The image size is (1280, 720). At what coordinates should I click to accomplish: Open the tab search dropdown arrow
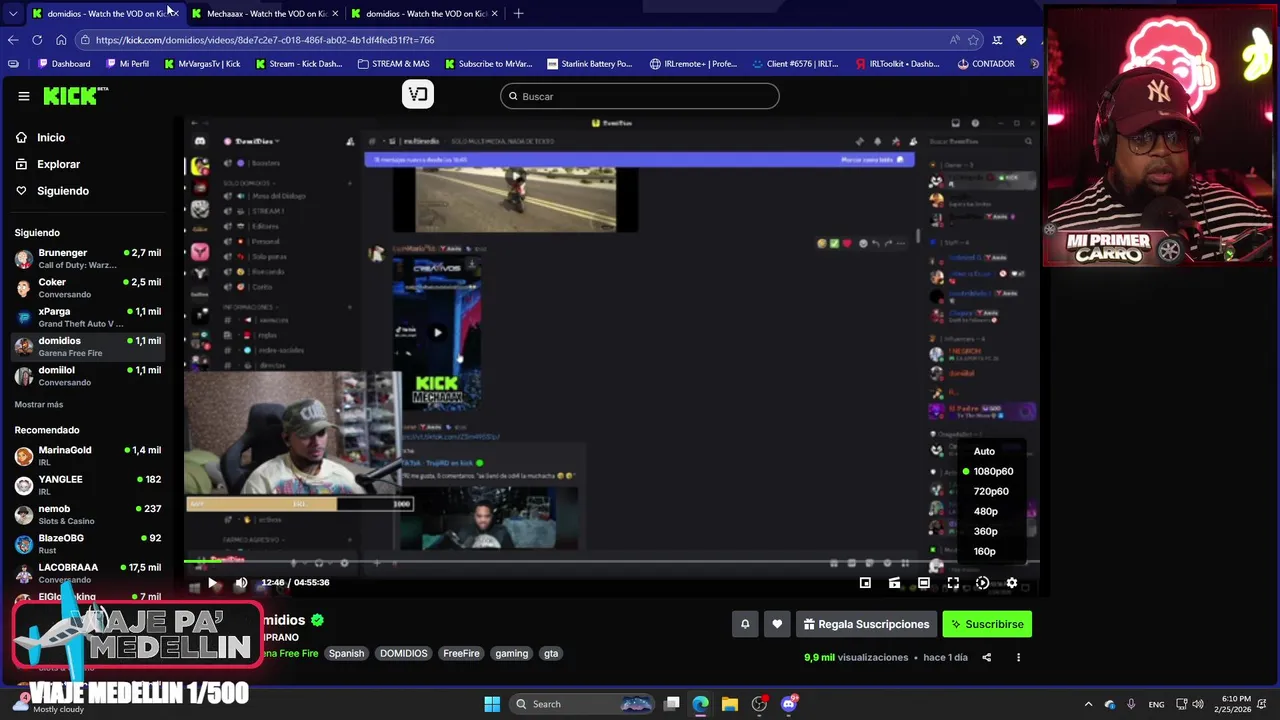point(13,13)
